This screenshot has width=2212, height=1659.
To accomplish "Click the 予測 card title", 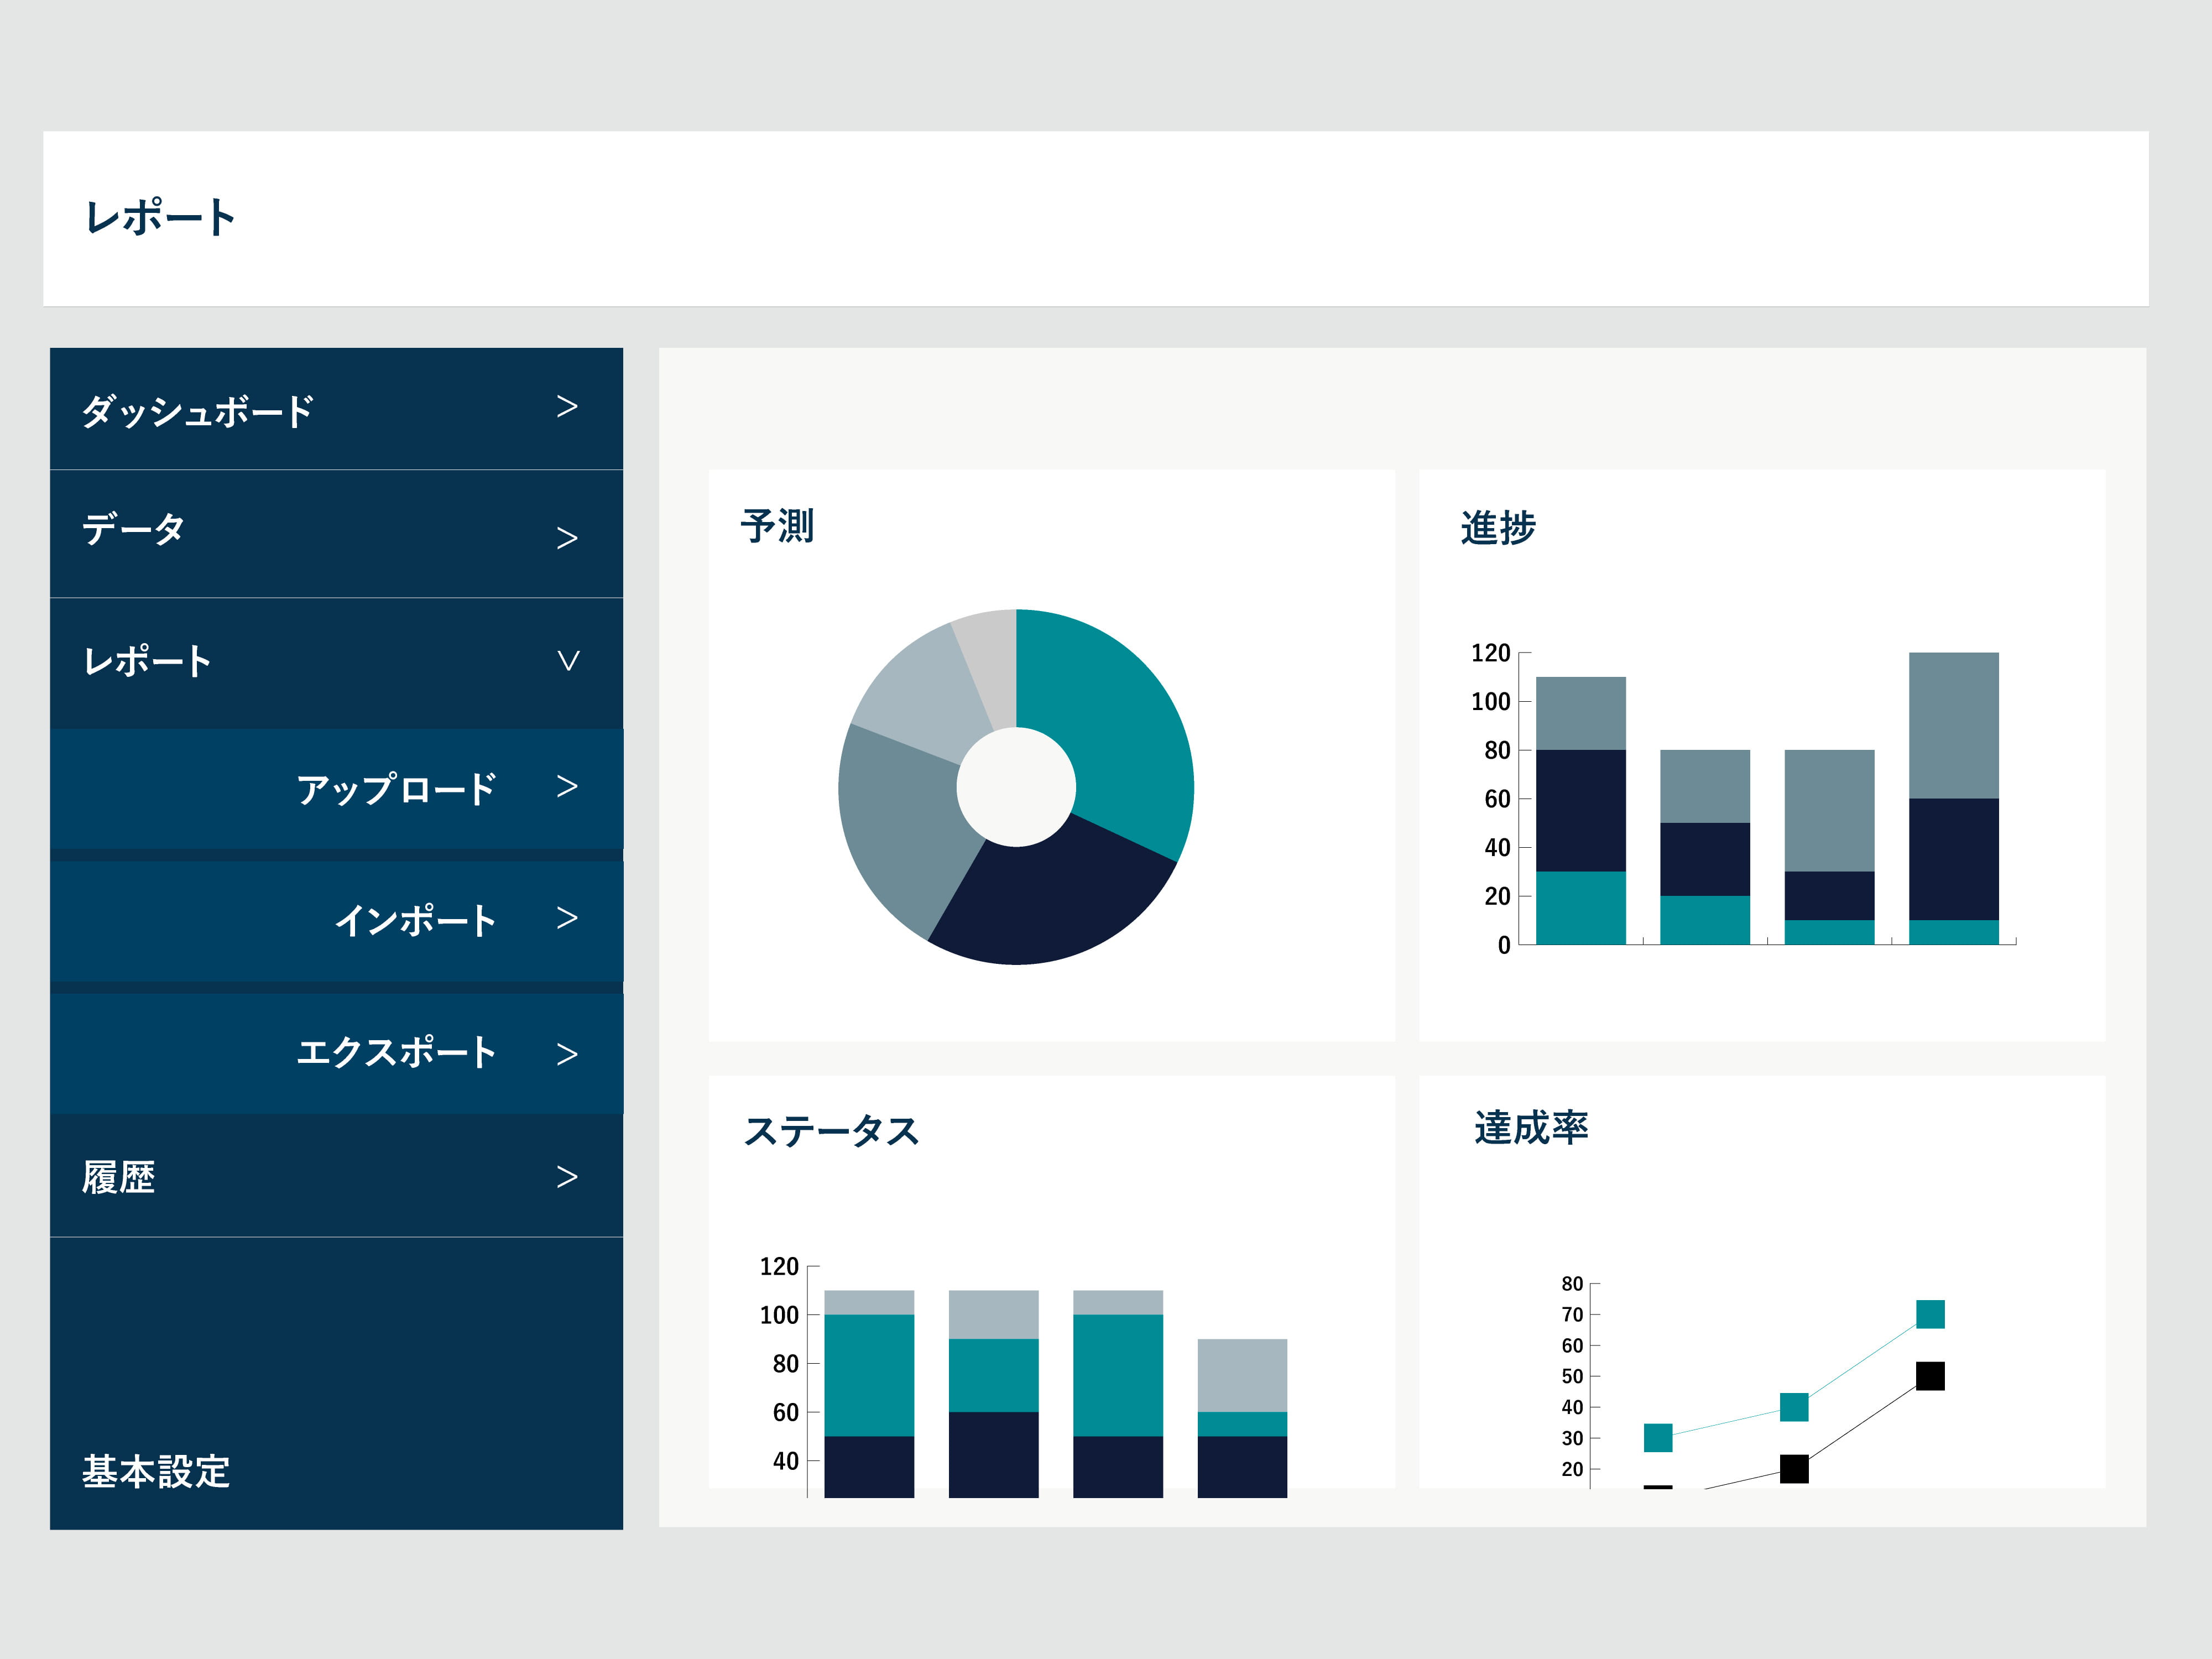I will [x=777, y=526].
